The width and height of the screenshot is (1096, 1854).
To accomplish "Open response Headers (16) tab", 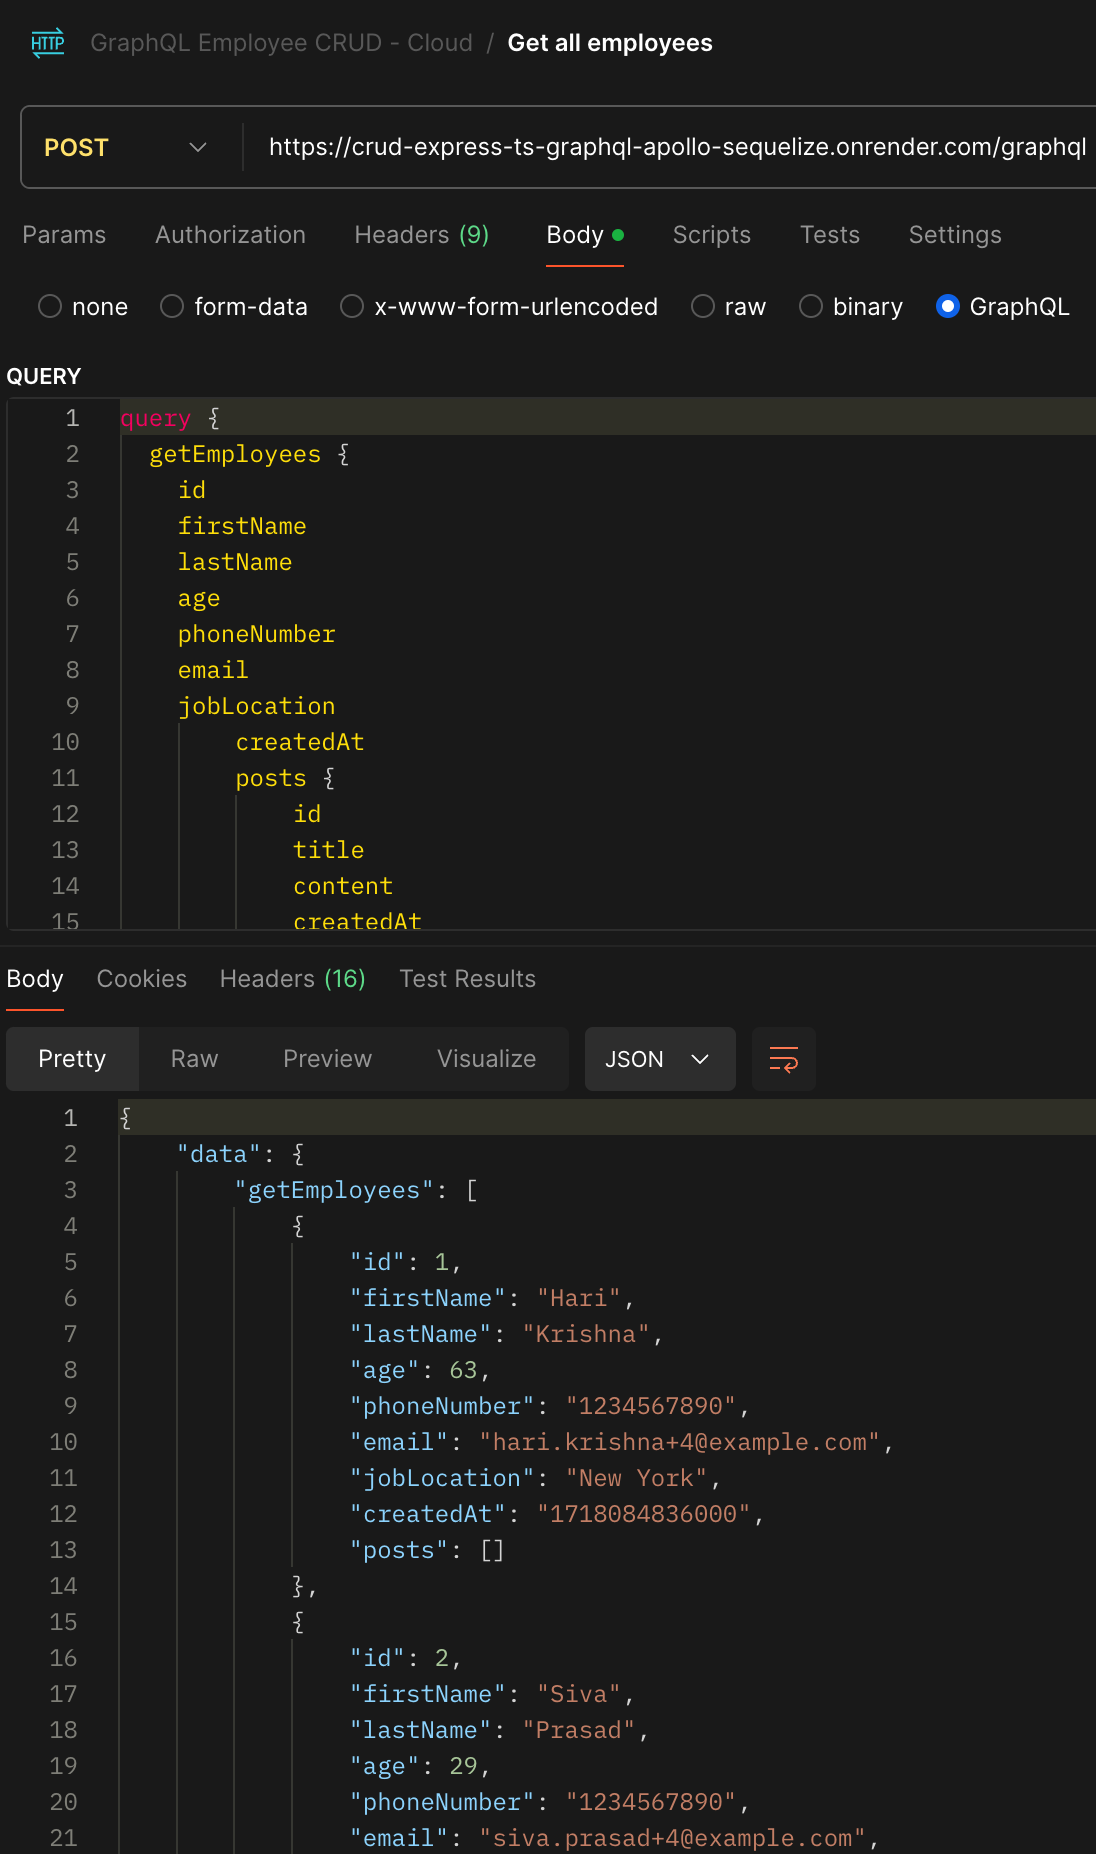I will (293, 979).
